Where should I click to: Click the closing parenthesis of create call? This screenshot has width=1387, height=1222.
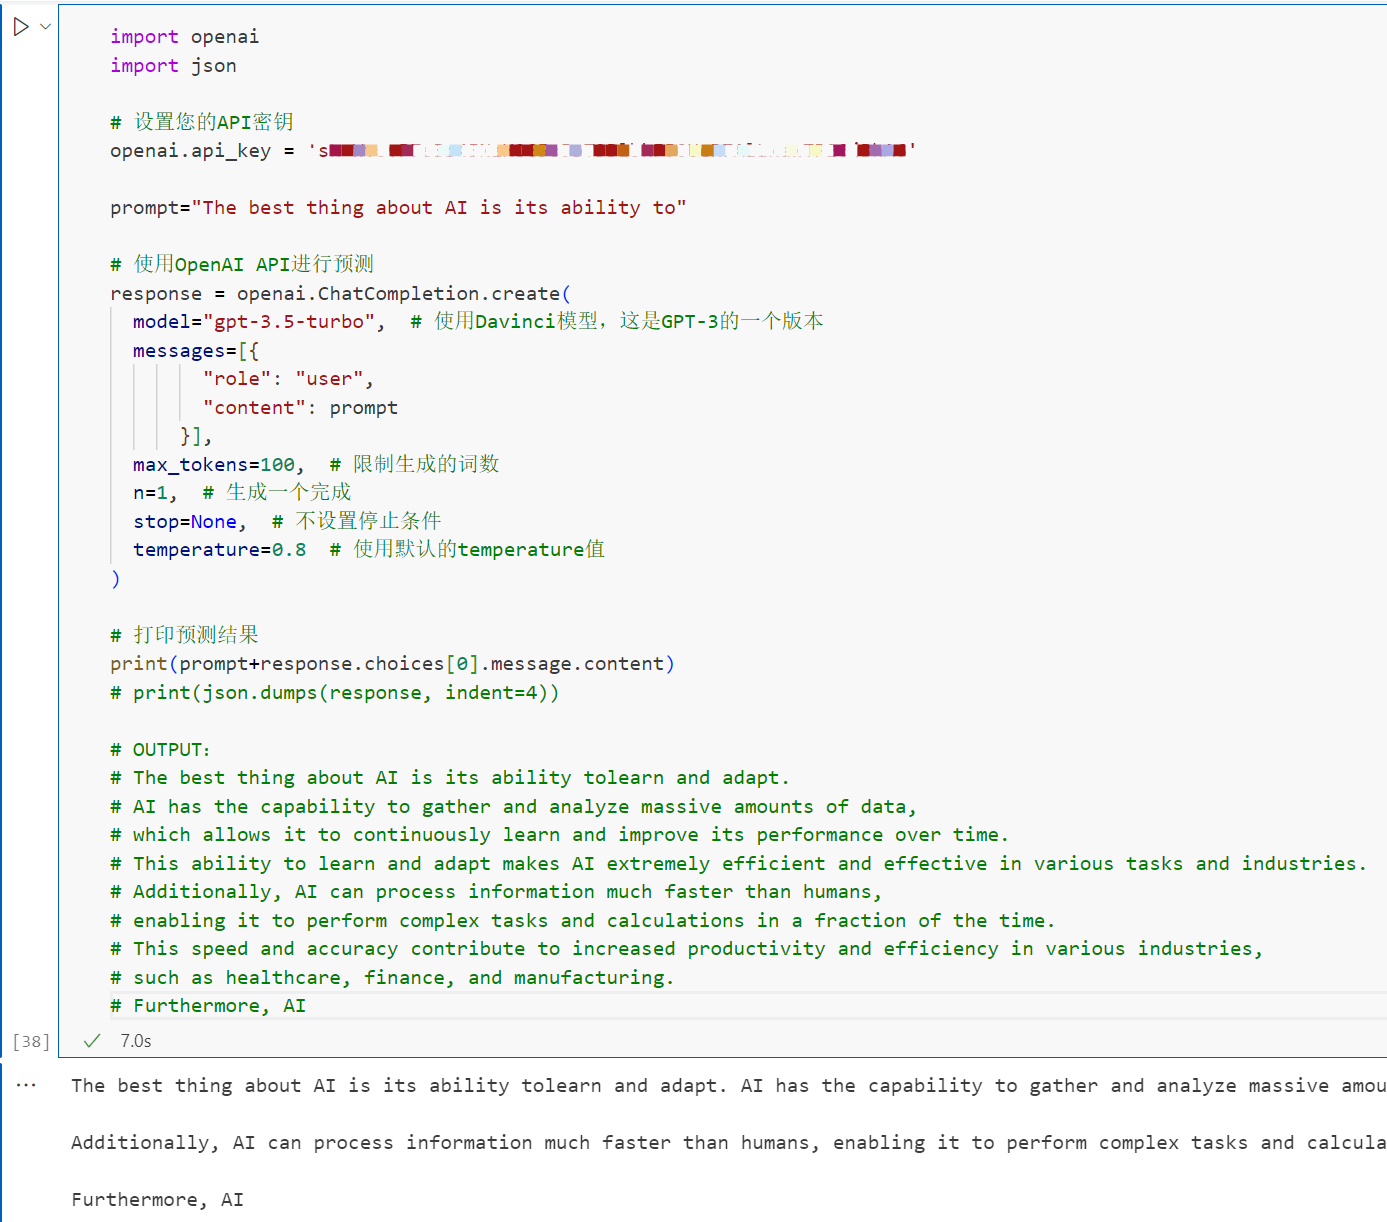[116, 579]
